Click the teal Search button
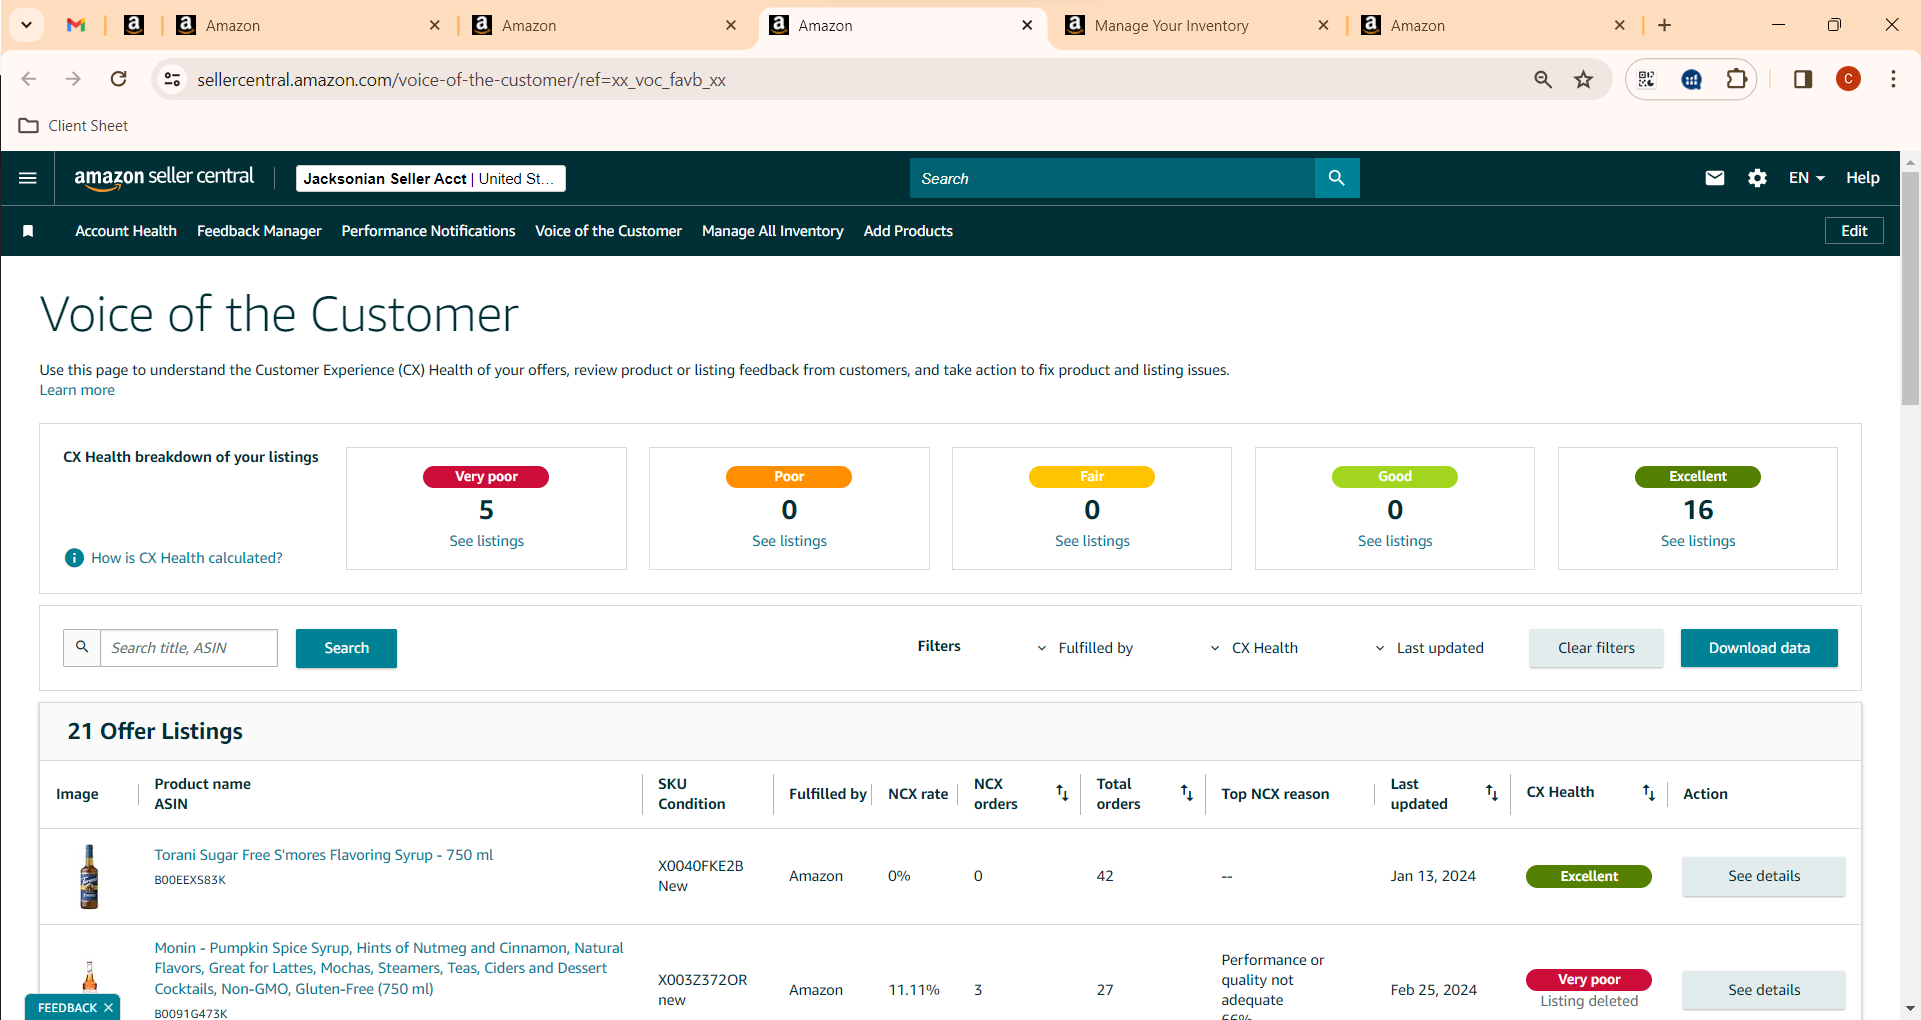Screen dimensions: 1921x1020 346,648
